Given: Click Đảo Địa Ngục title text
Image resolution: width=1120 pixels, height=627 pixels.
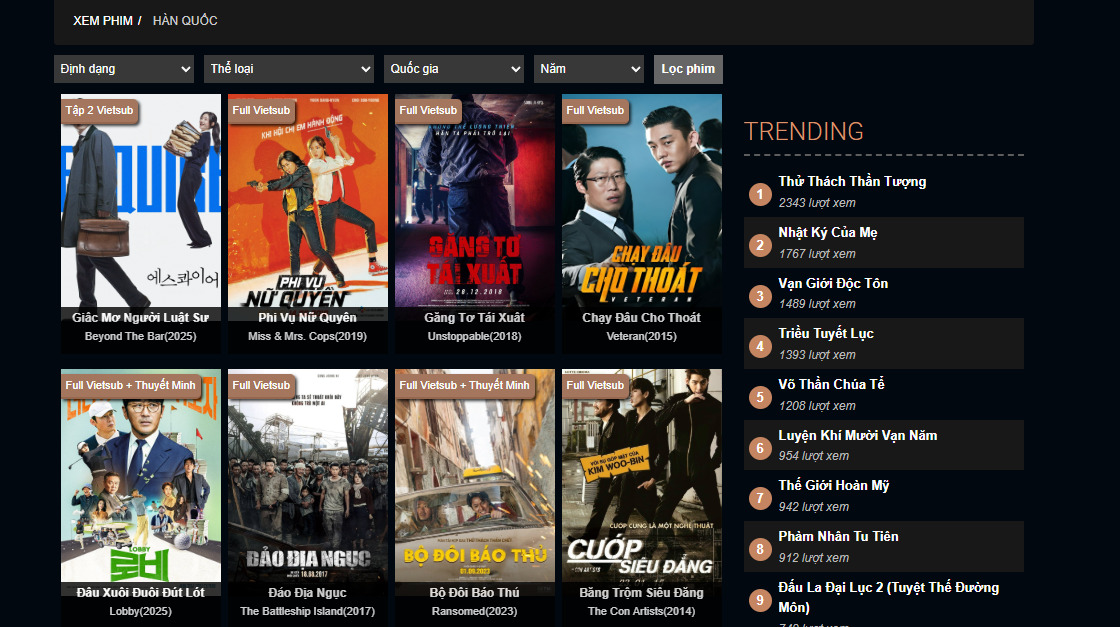Looking at the screenshot, I should pyautogui.click(x=308, y=593).
